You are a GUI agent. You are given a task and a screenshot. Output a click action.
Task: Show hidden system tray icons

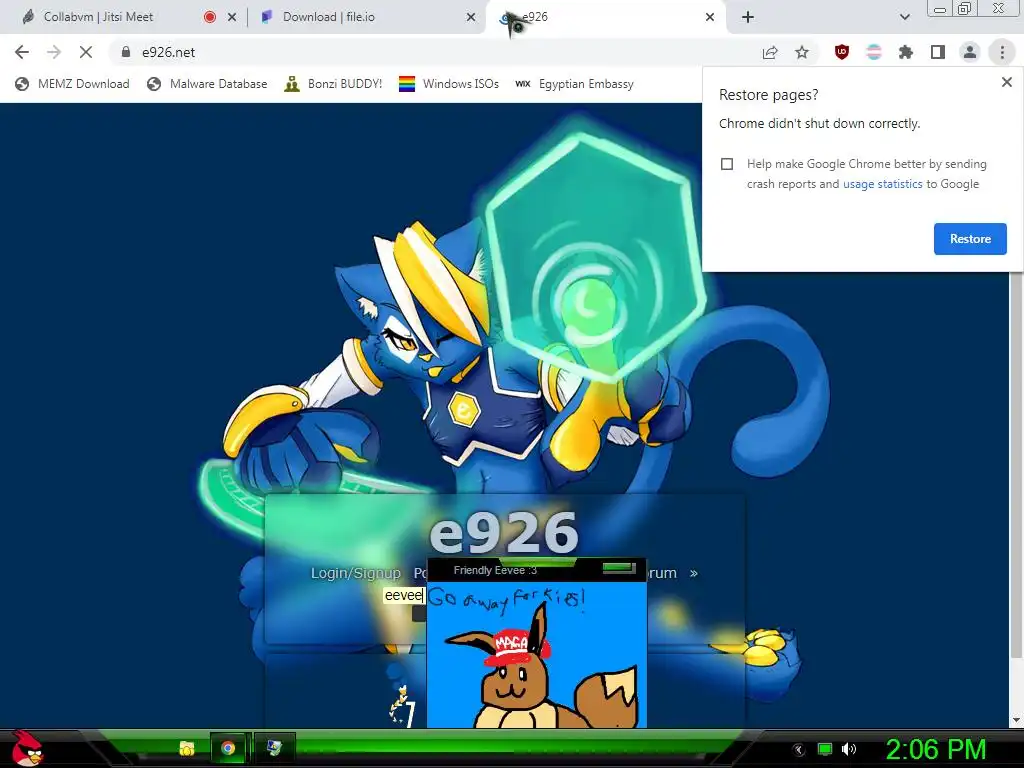coord(798,749)
